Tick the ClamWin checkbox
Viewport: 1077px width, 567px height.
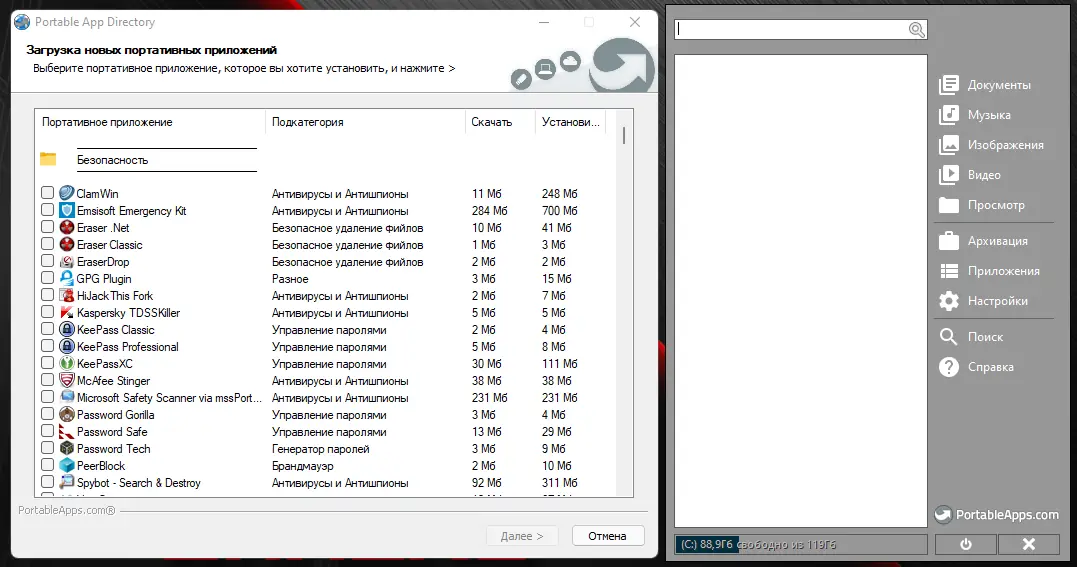47,192
